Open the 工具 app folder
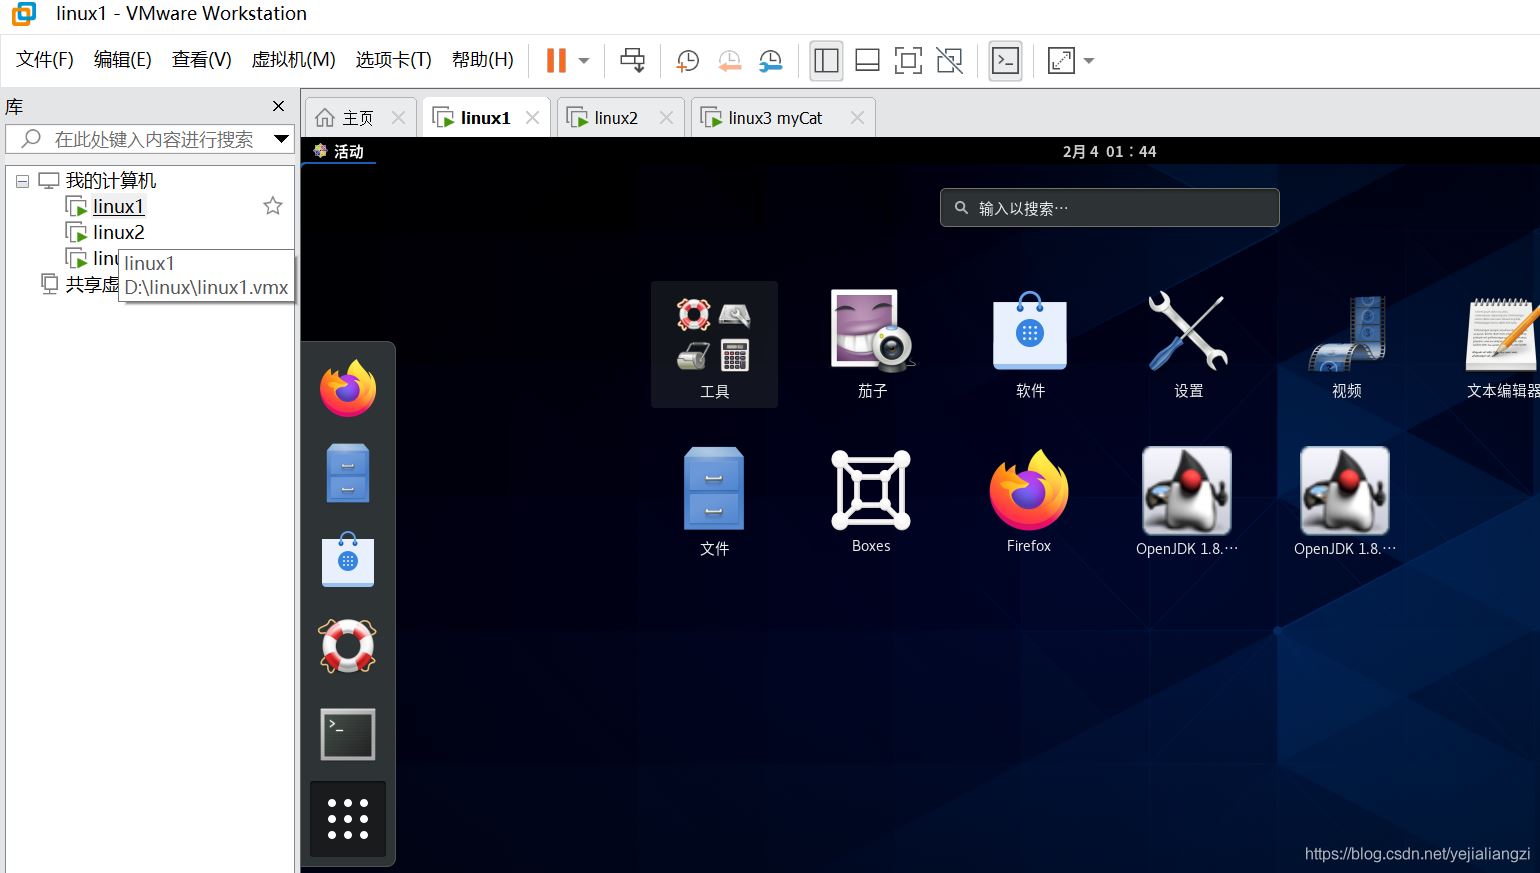 pyautogui.click(x=714, y=345)
